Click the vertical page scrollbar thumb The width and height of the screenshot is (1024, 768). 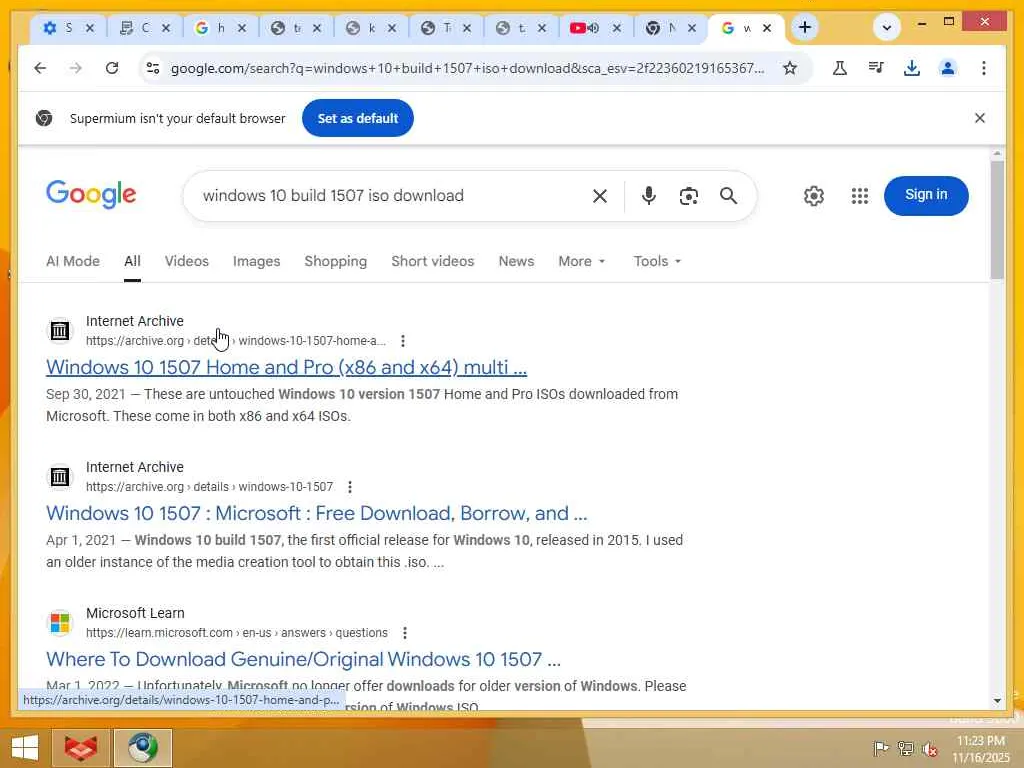(x=997, y=220)
